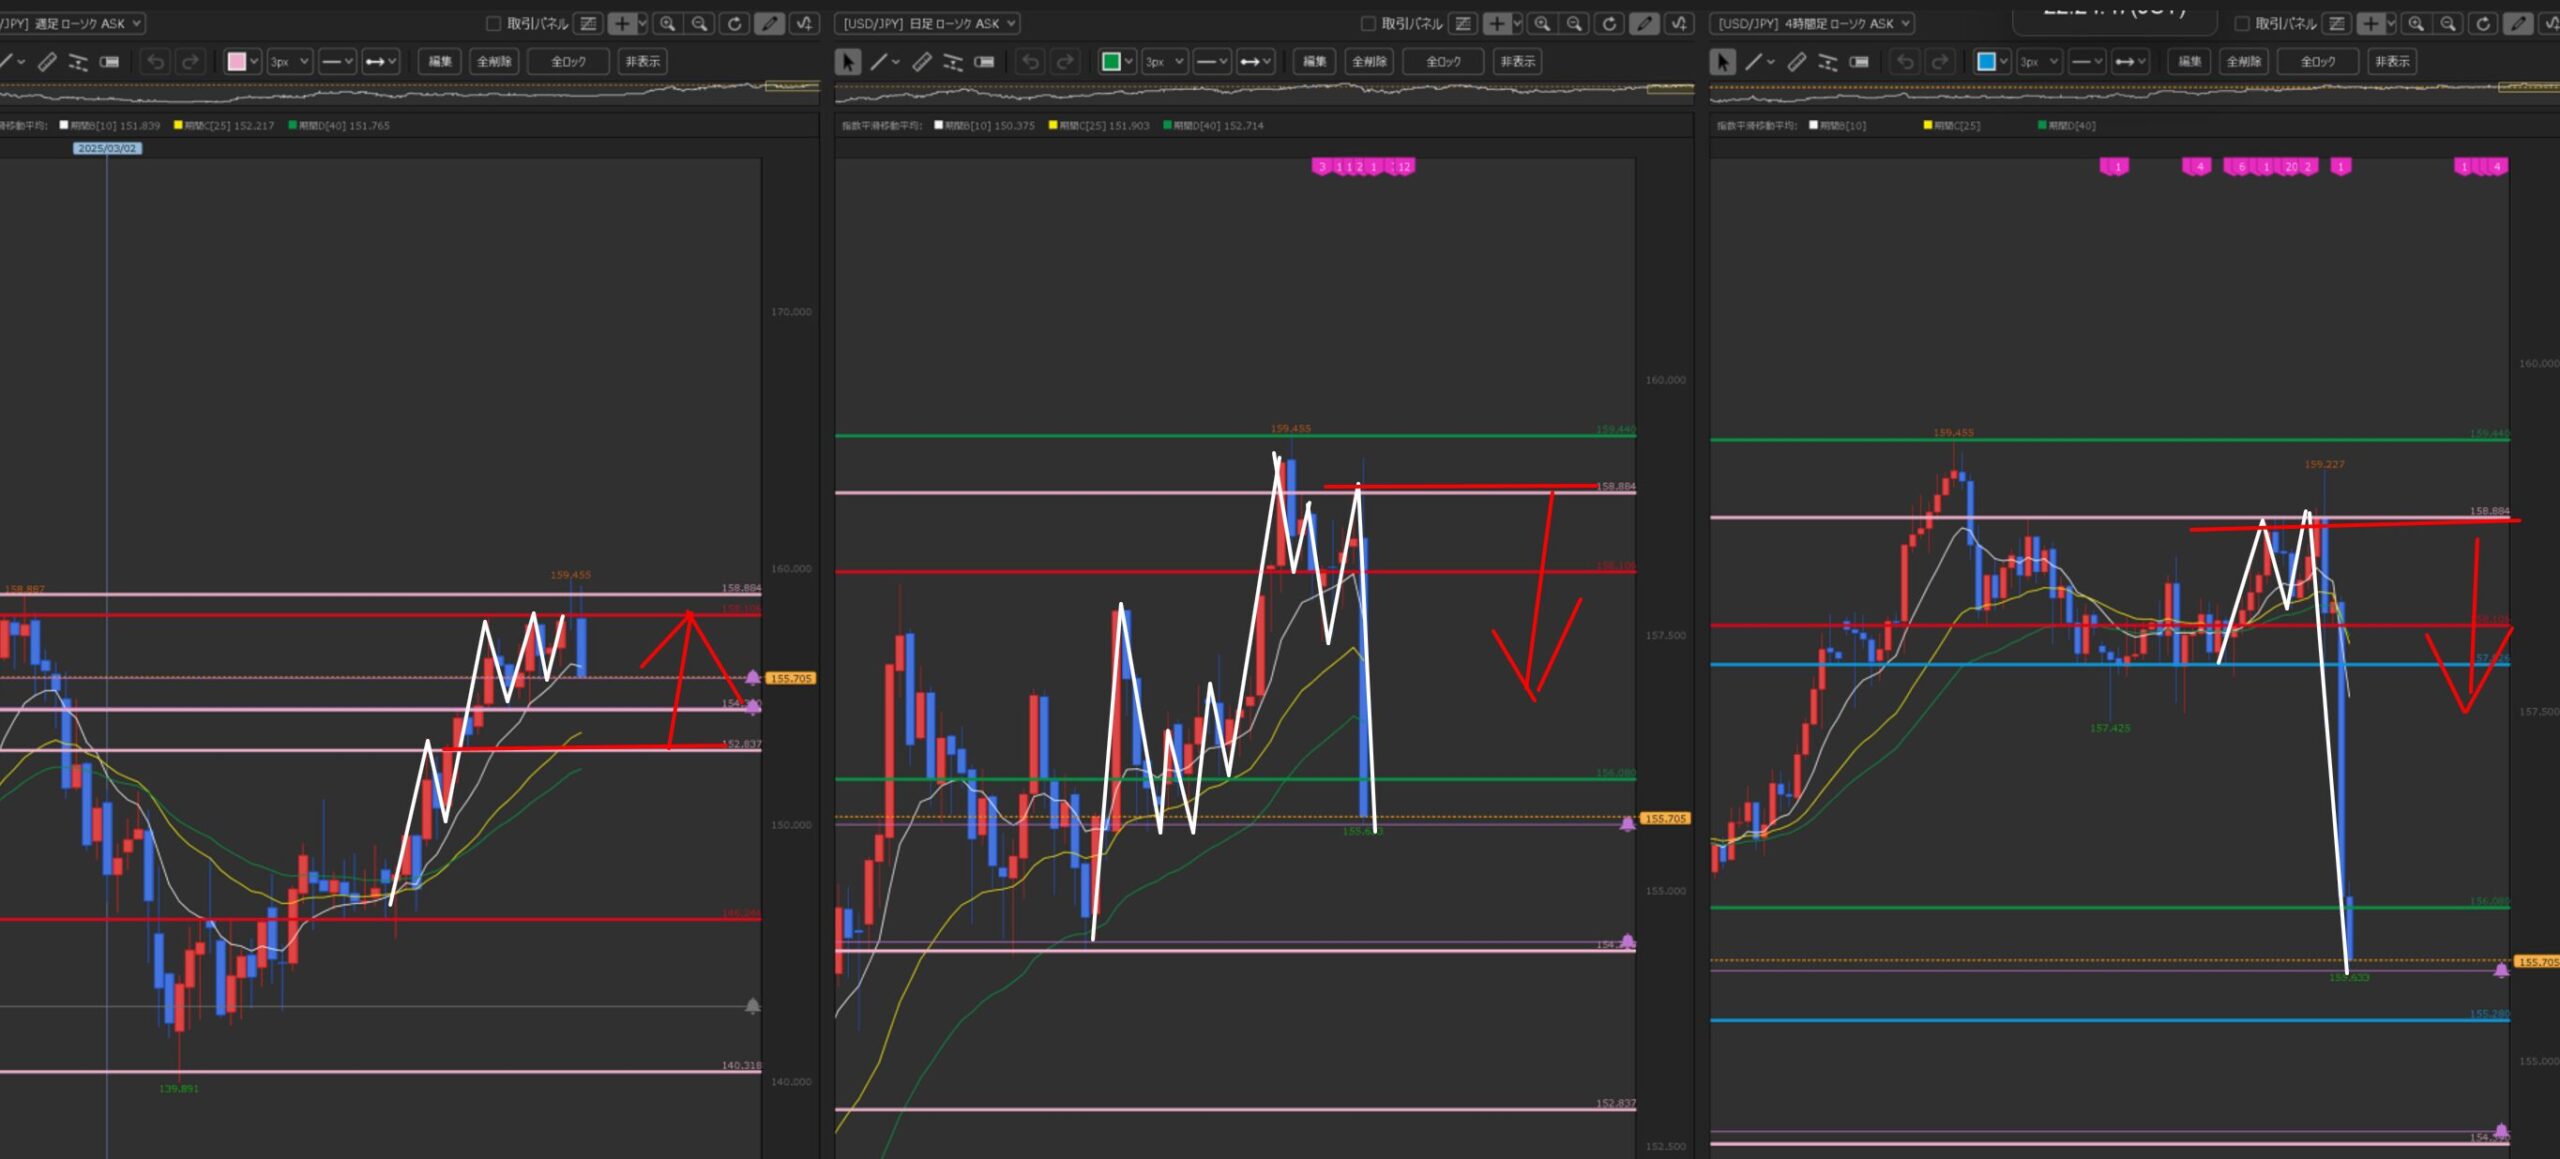
Task: Click zoom out magnifier on weekly chart
Action: 700,23
